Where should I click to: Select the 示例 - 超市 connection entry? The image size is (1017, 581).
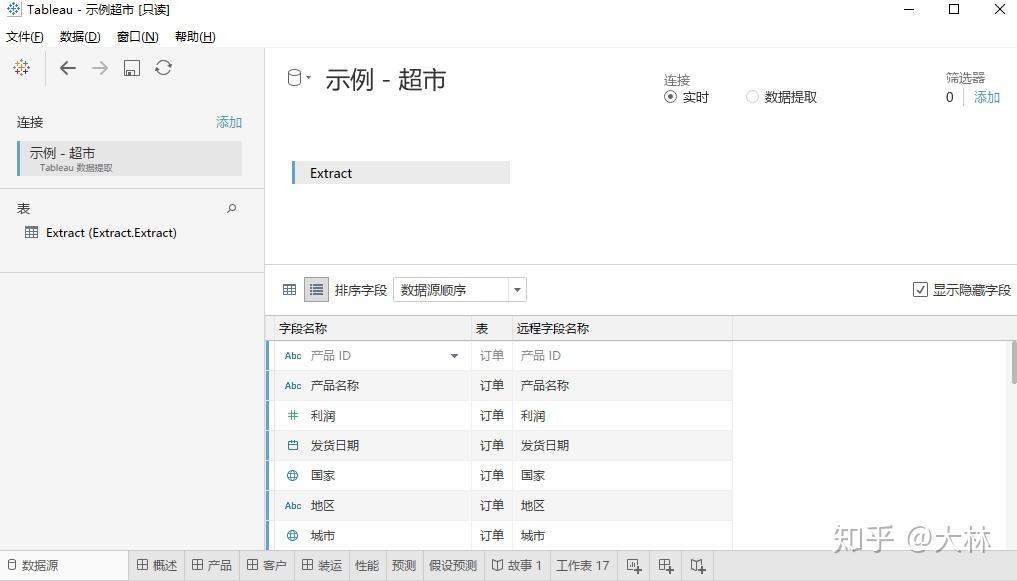tap(130, 158)
